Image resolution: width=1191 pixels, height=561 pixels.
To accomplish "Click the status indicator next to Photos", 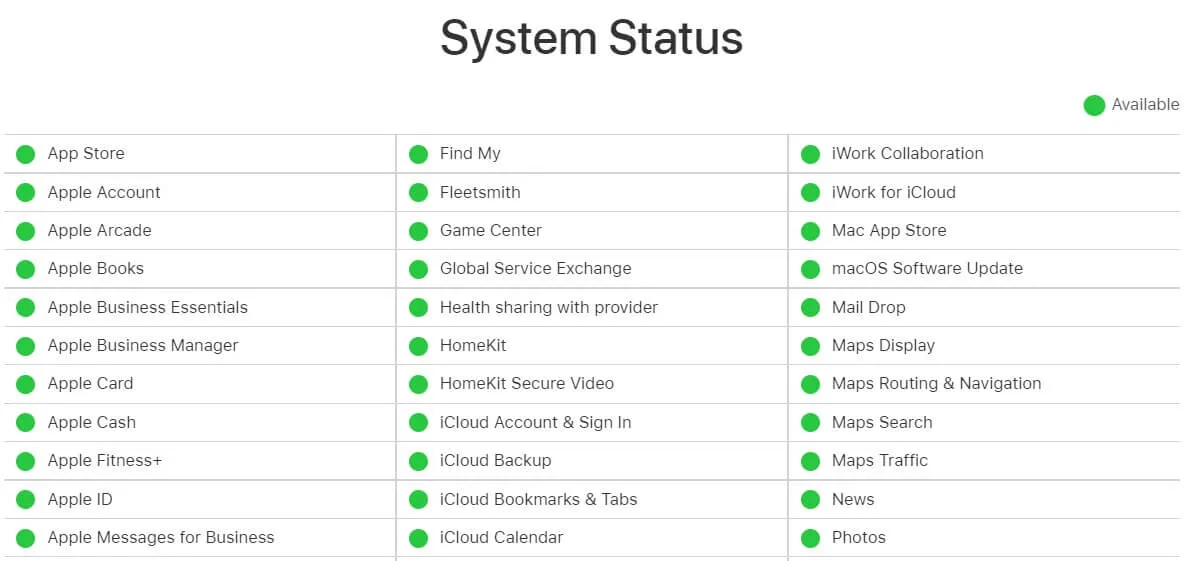I will click(811, 538).
